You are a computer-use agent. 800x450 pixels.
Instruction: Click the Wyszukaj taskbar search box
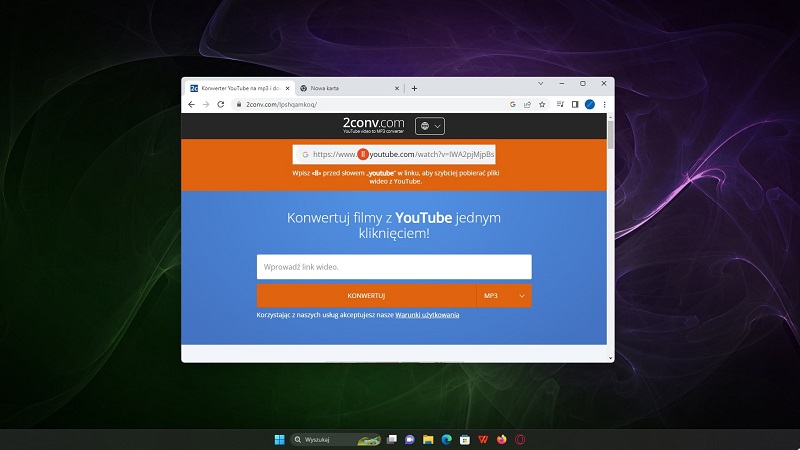[336, 439]
